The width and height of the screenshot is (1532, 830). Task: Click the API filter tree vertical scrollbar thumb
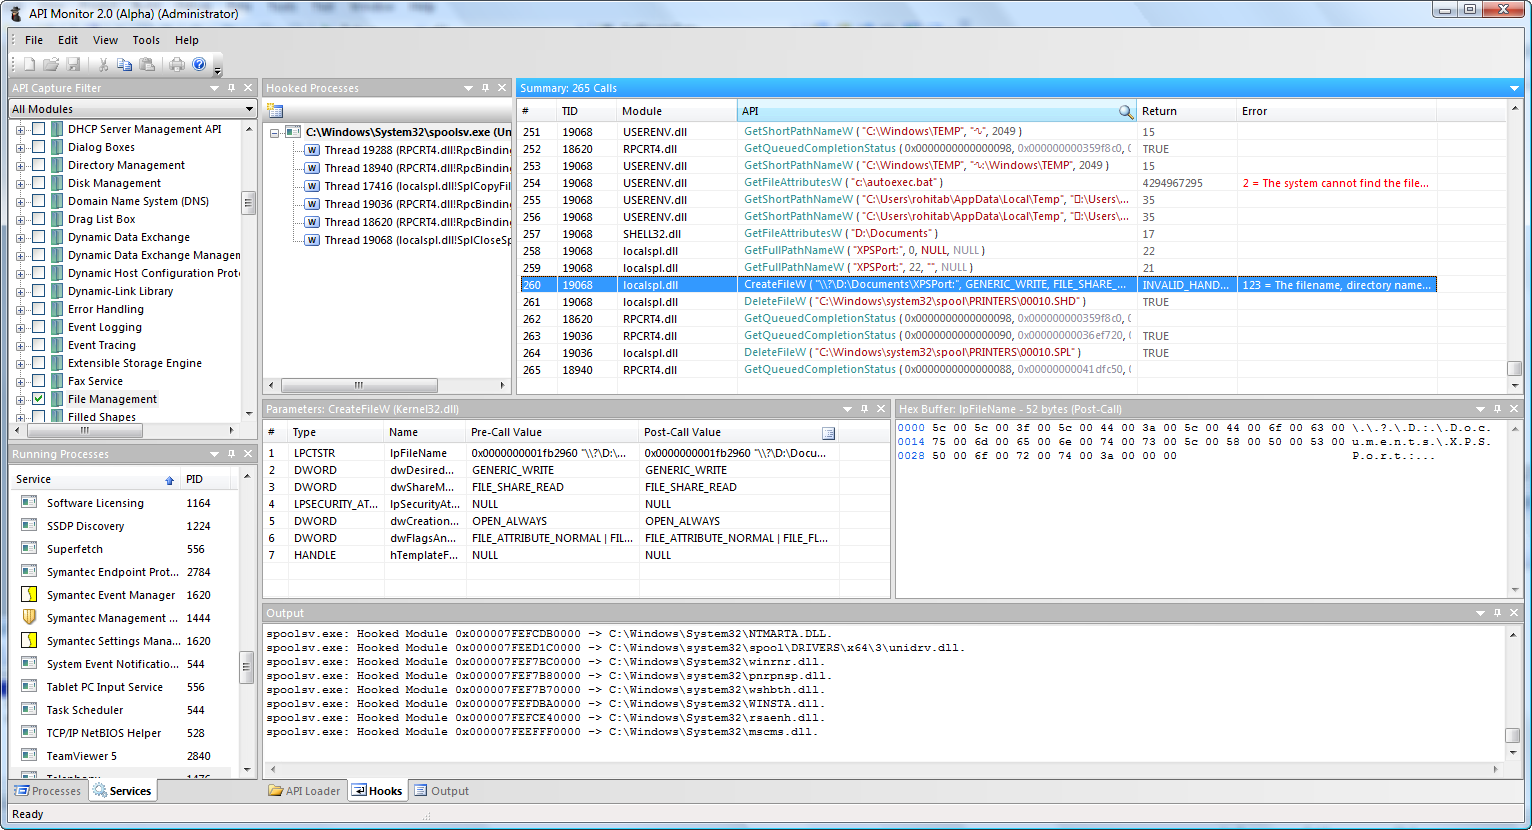pos(248,203)
